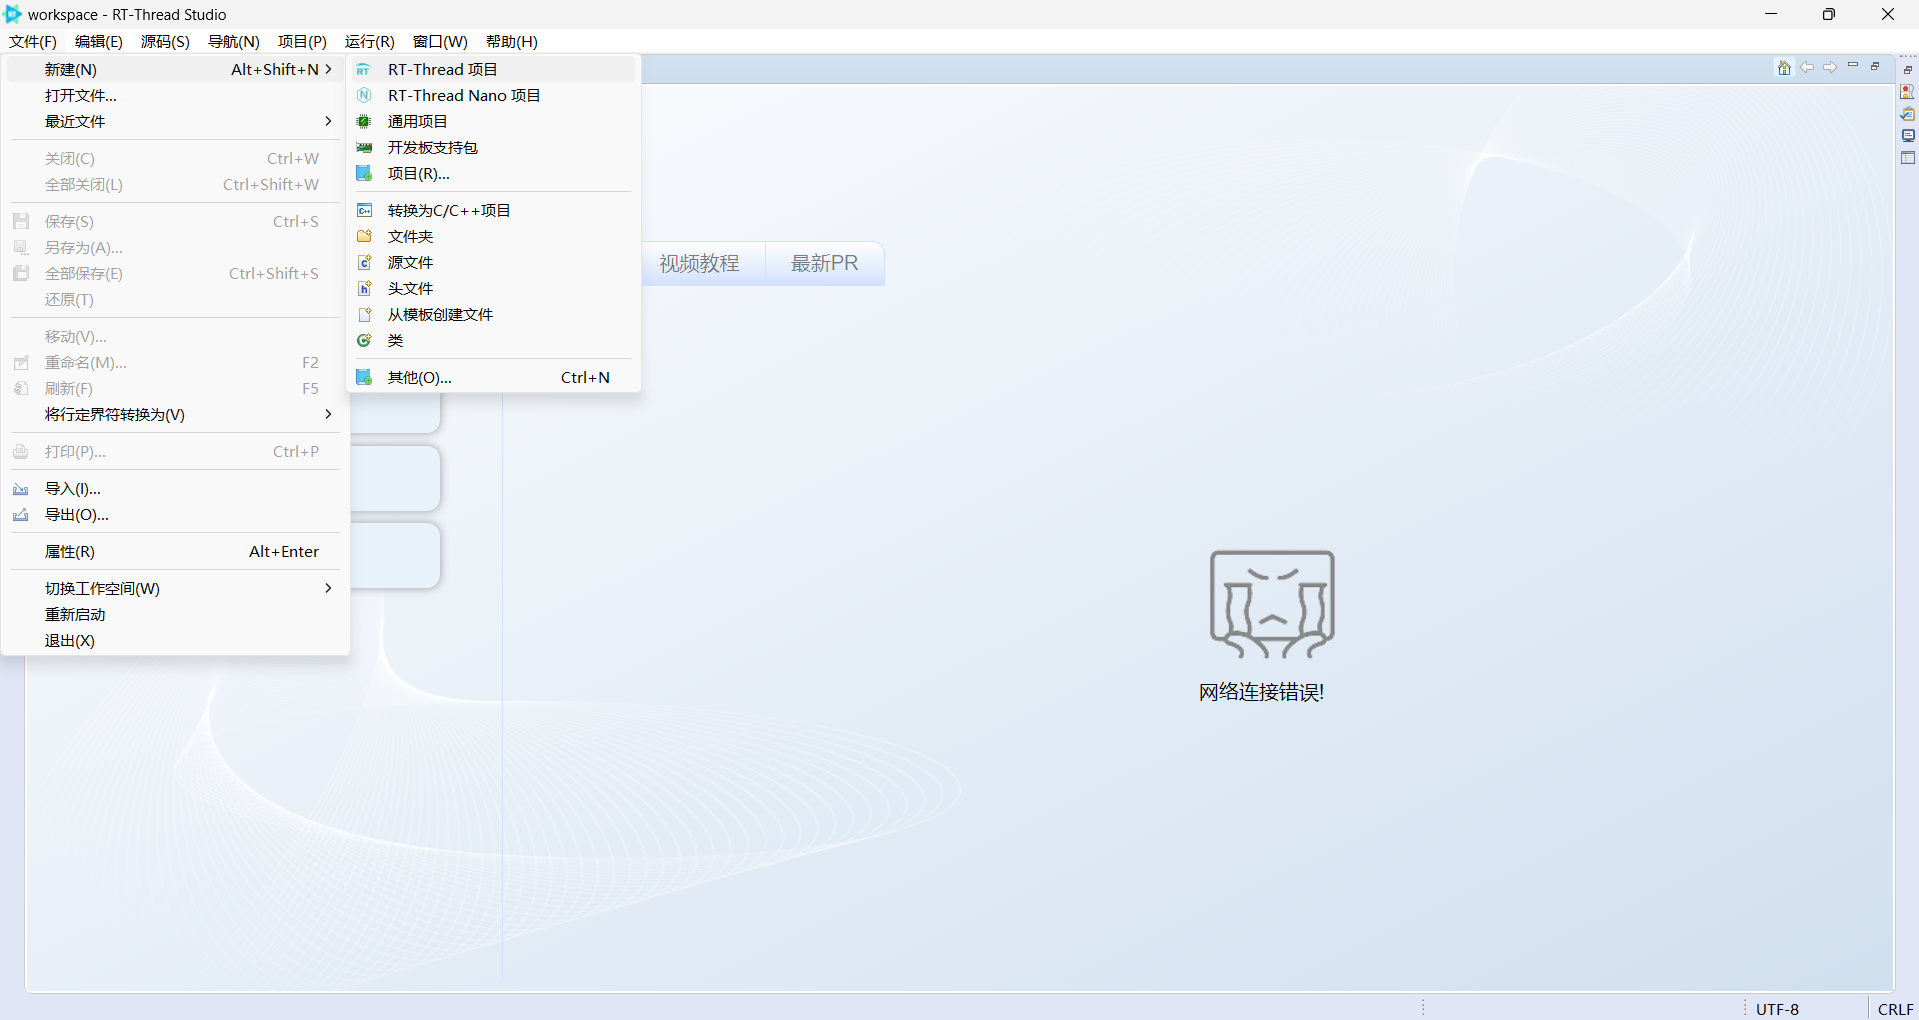
Task: Open the 源码(S) menu
Action: point(165,41)
